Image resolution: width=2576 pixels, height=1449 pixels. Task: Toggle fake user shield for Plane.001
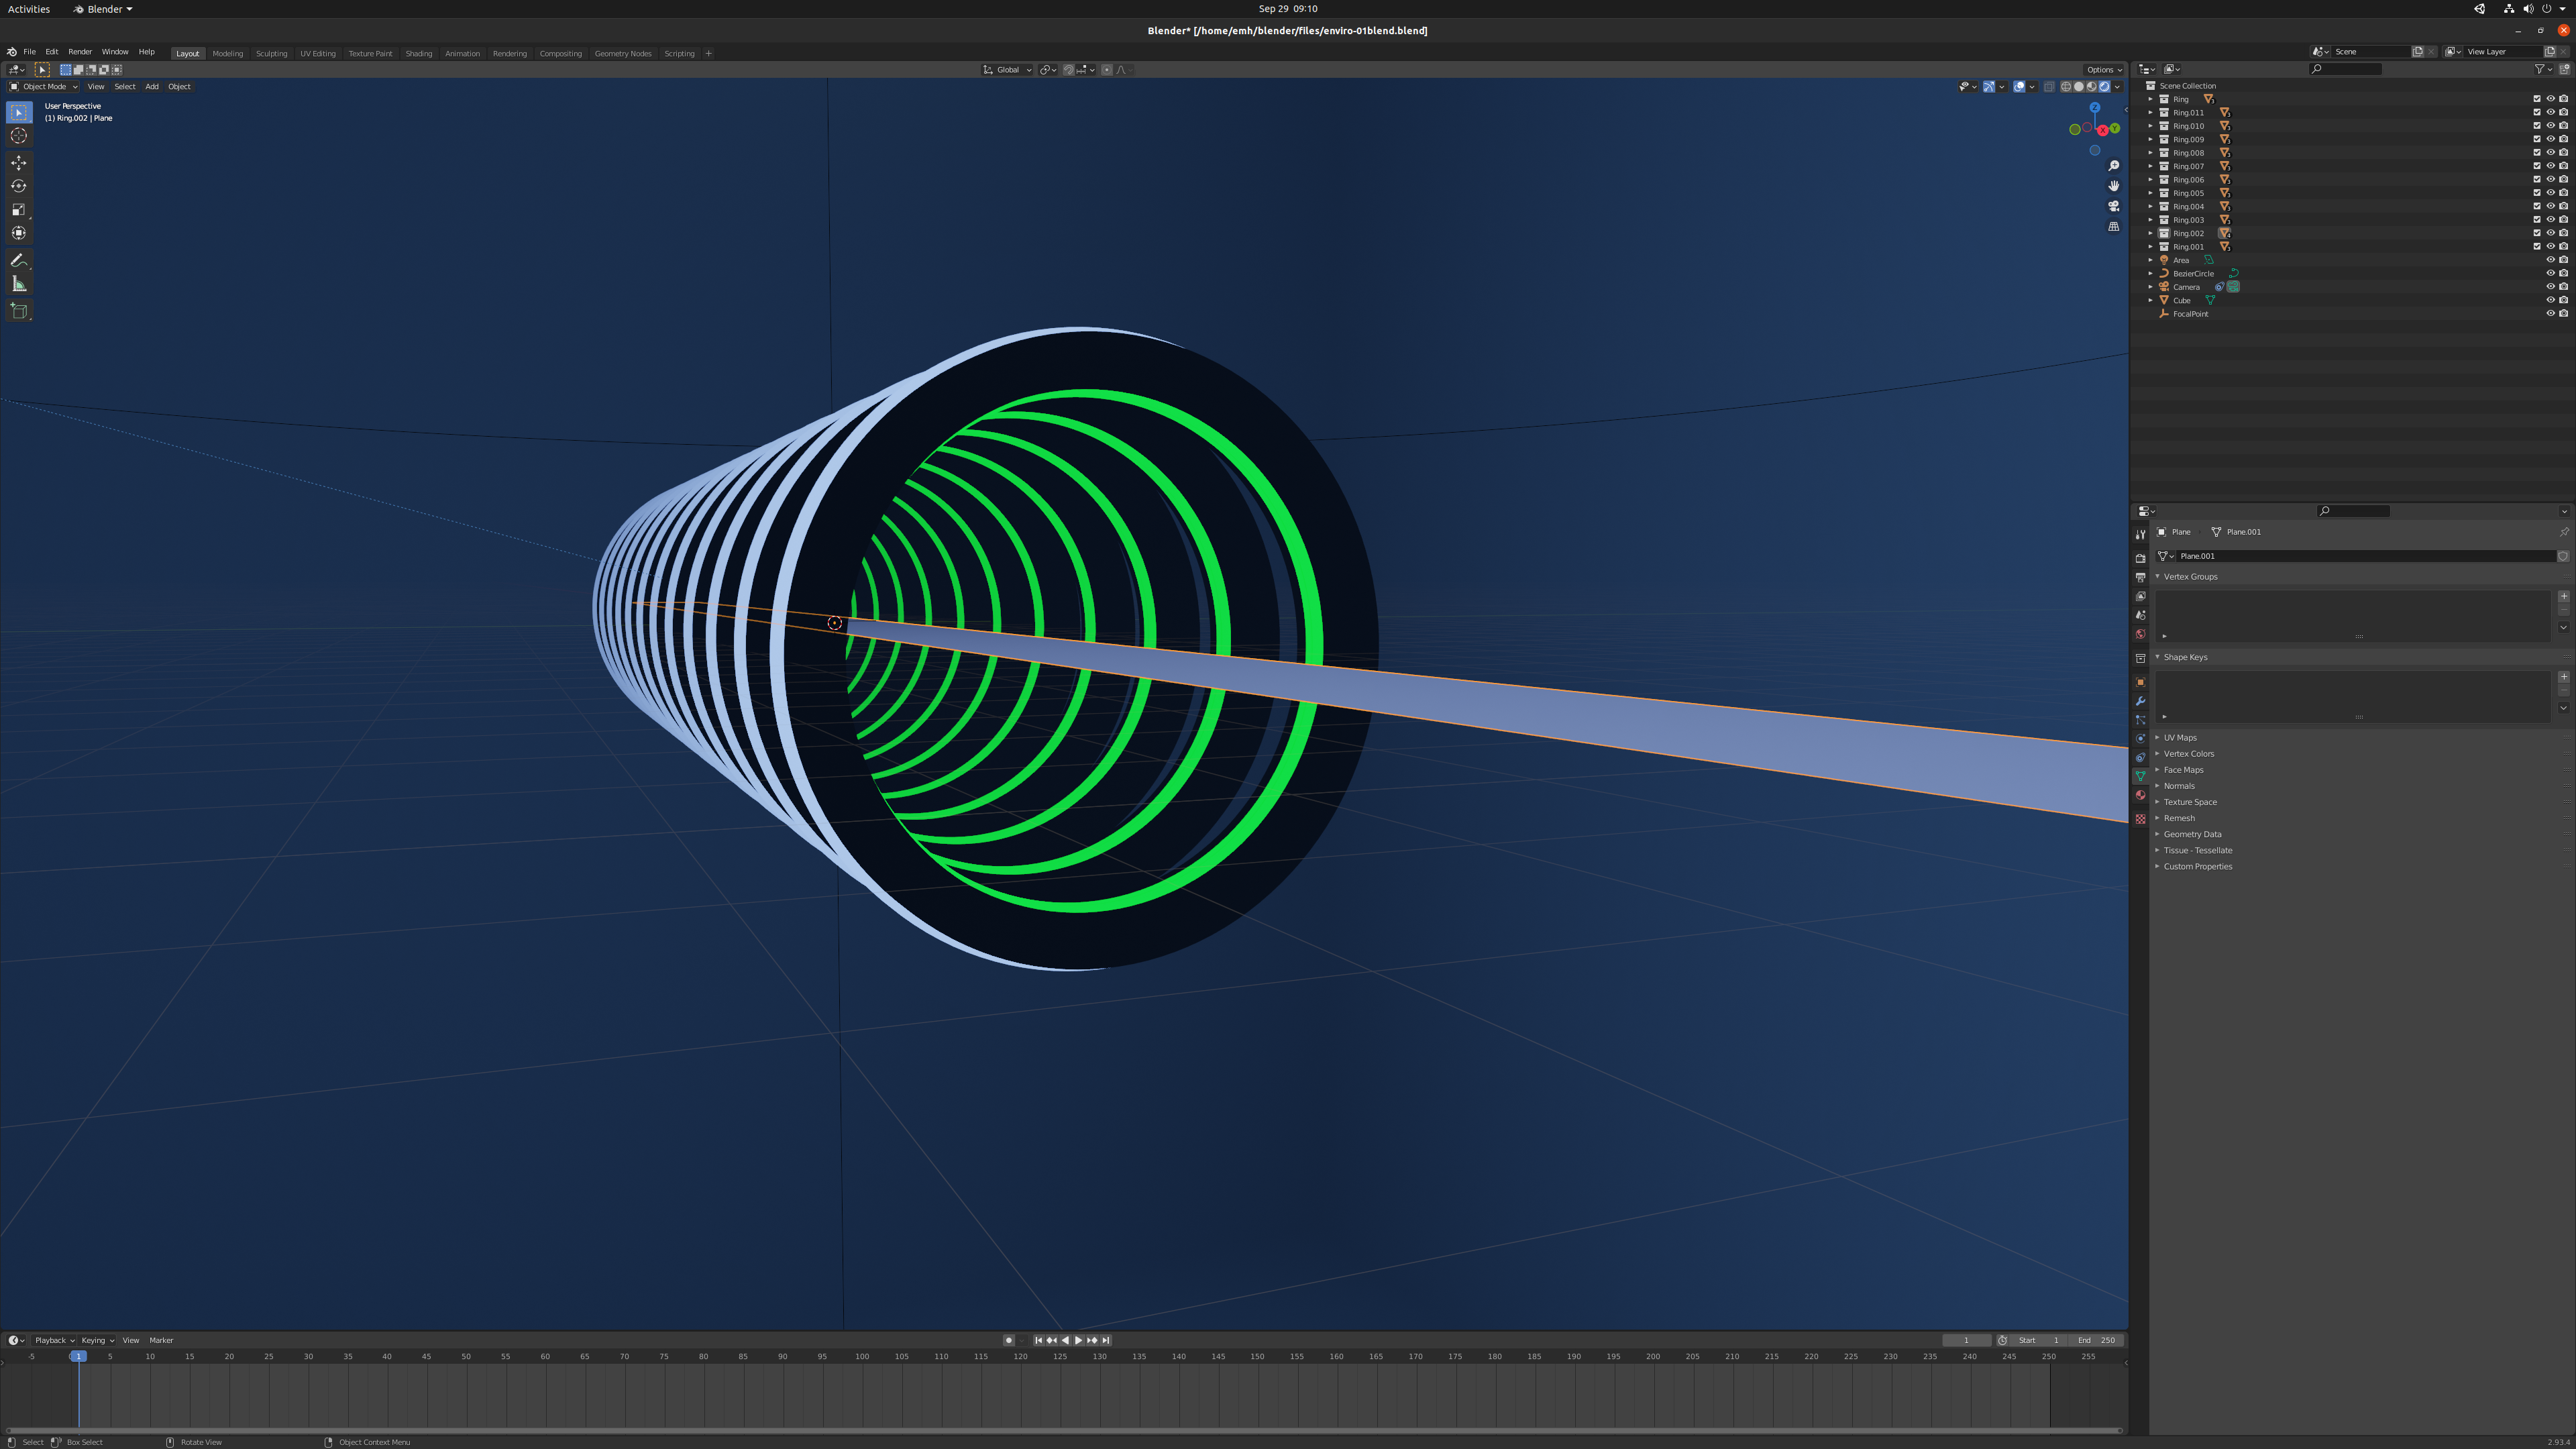(x=2563, y=556)
